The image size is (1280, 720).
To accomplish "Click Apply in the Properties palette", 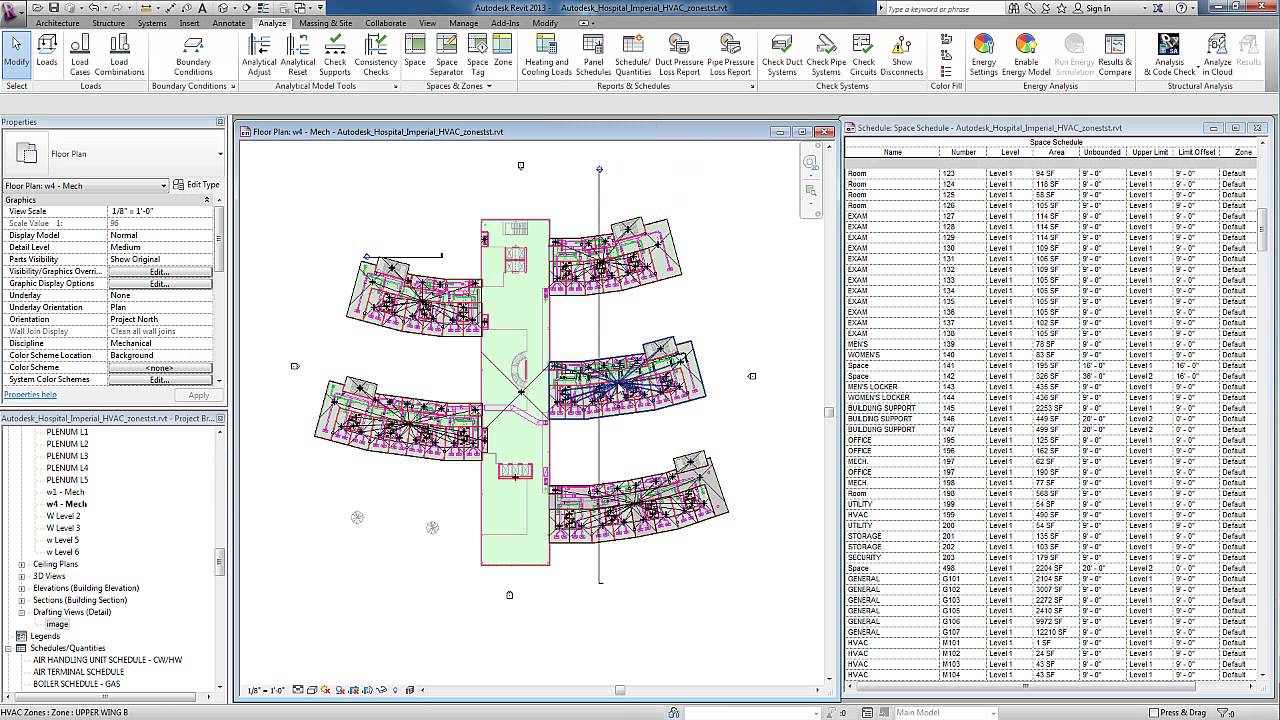I will (x=196, y=394).
